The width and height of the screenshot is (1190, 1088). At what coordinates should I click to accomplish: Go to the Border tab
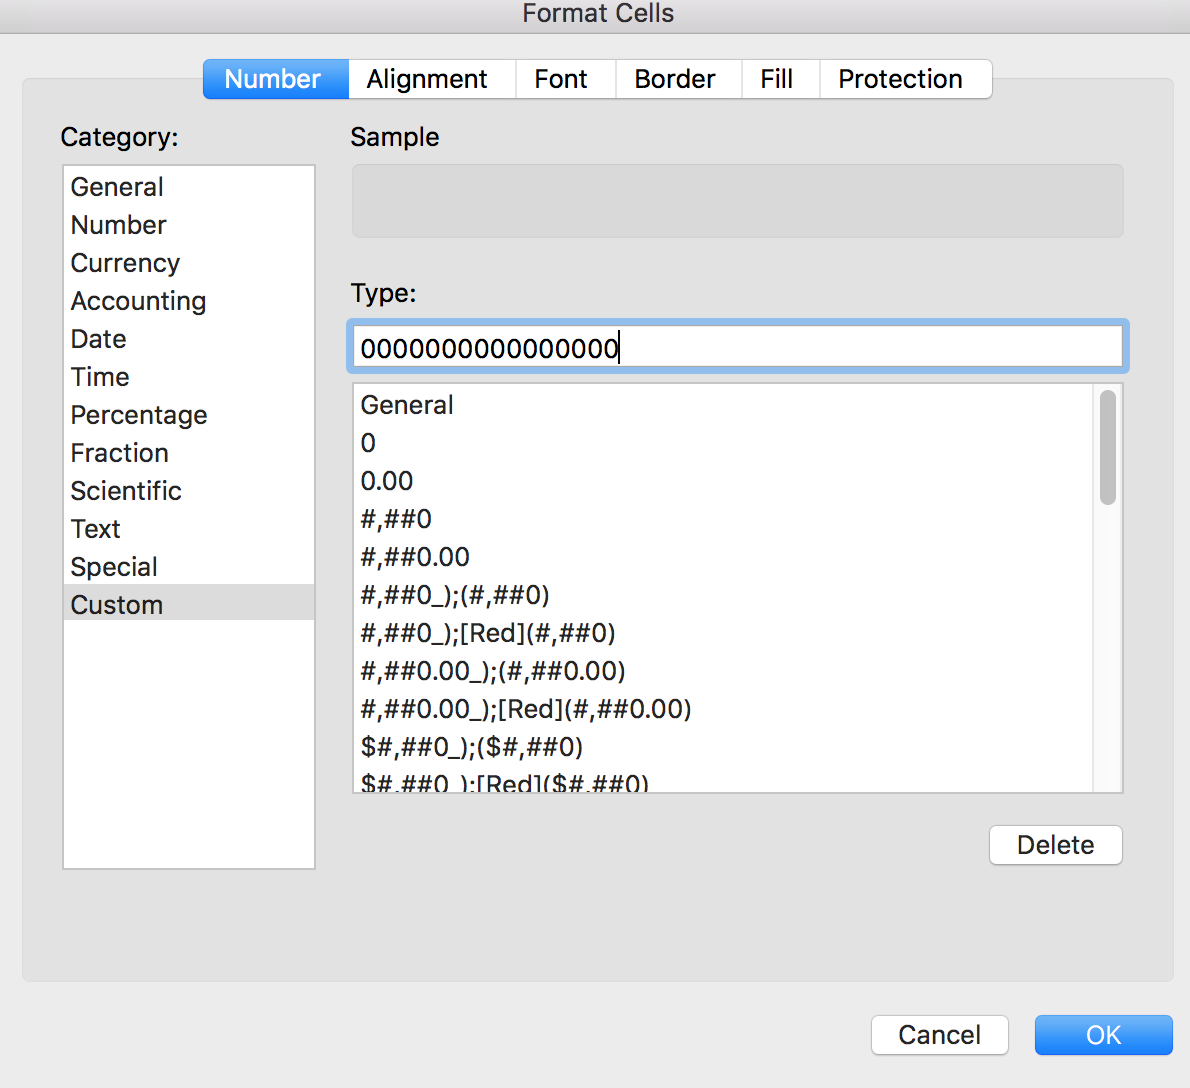click(x=675, y=79)
